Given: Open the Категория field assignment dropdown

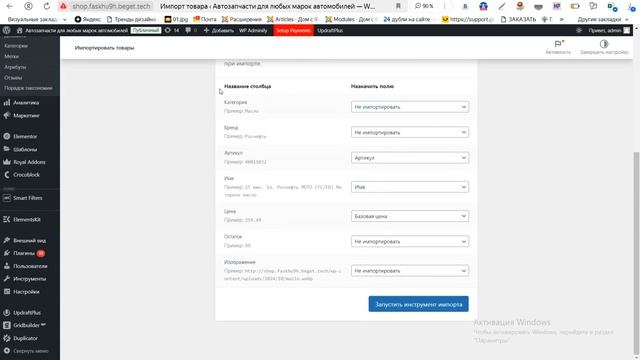Looking at the screenshot, I should coord(410,107).
